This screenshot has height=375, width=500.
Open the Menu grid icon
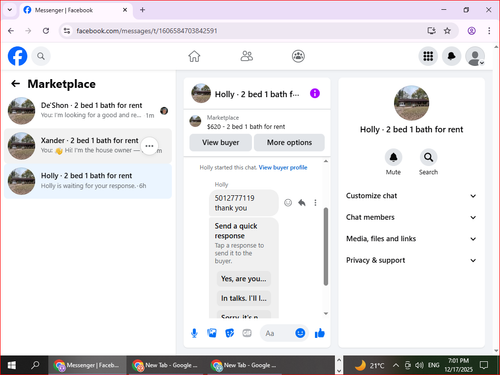(x=428, y=56)
